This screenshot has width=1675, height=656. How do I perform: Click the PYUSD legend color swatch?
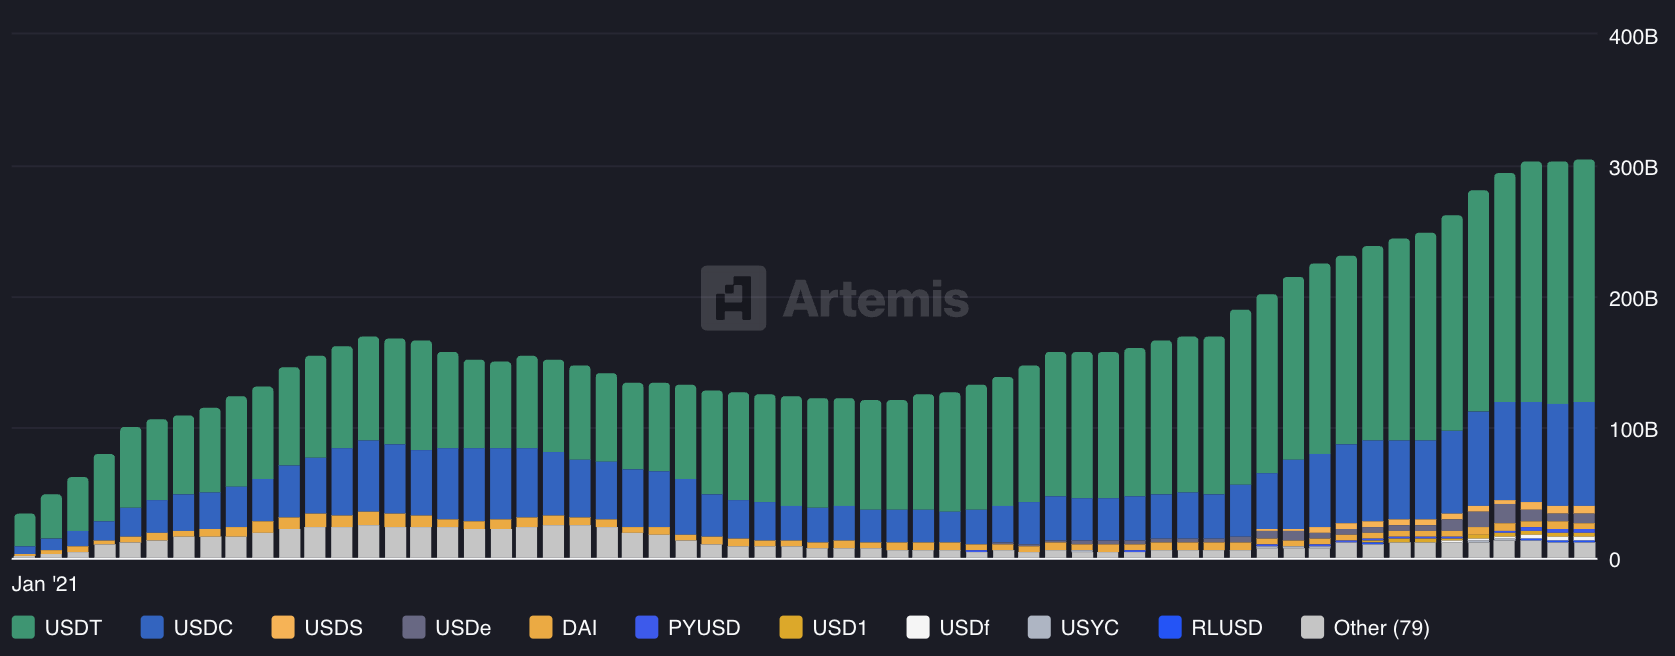[x=647, y=627]
